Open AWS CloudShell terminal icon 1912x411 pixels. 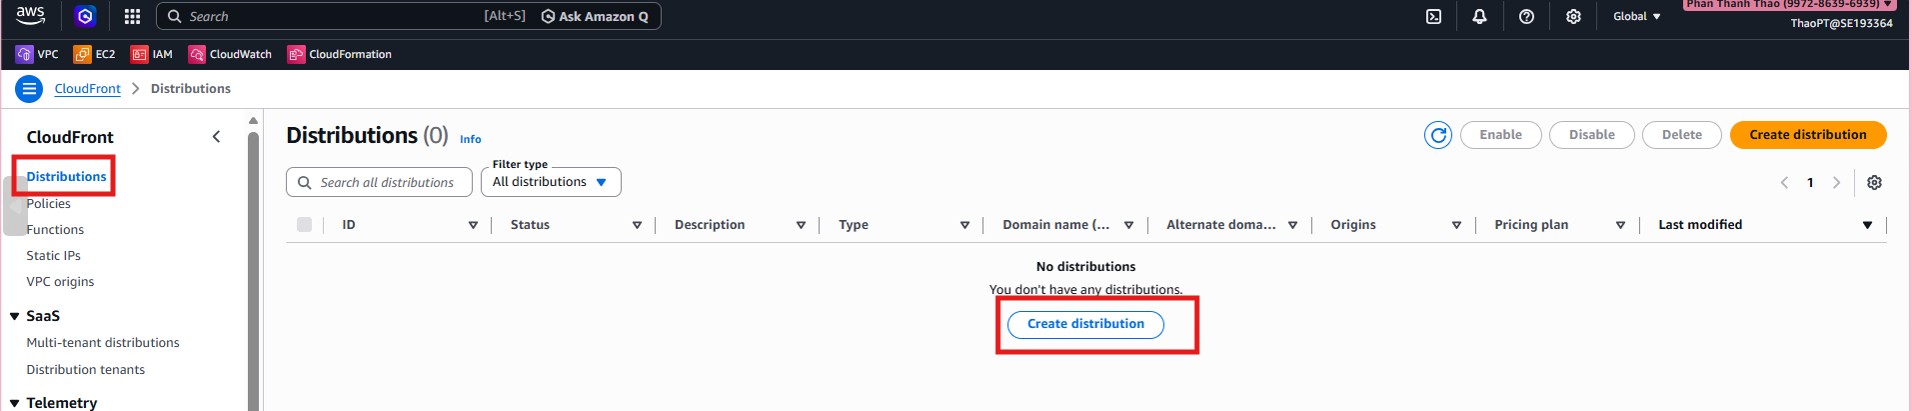[x=1433, y=16]
